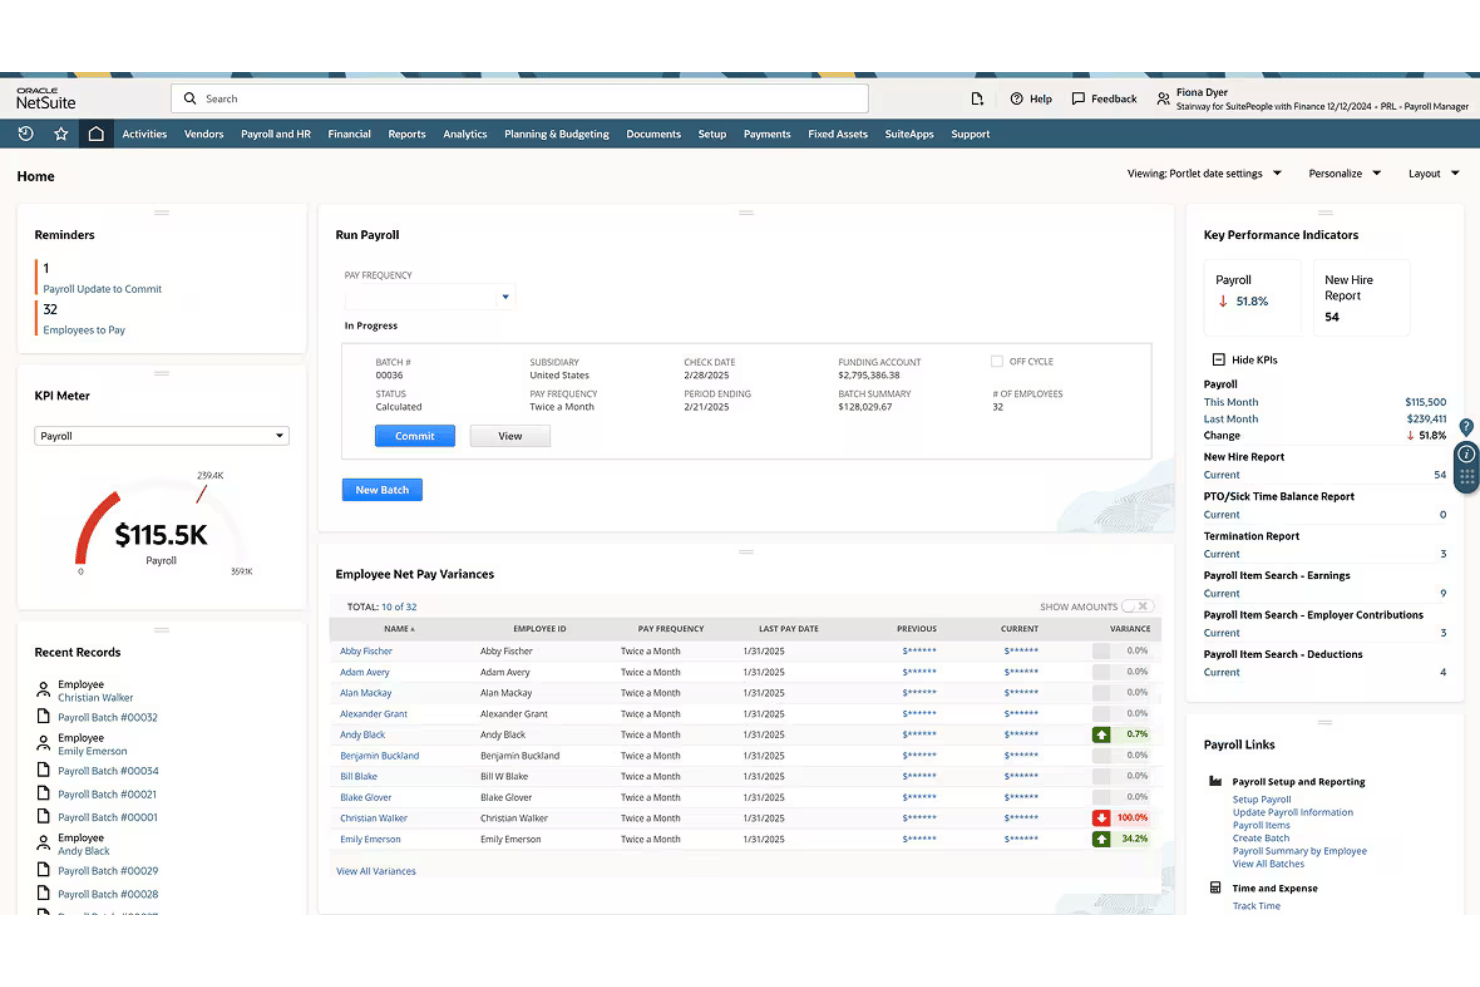The image size is (1480, 987).
Task: Open the SuiteApps menu
Action: pos(909,134)
